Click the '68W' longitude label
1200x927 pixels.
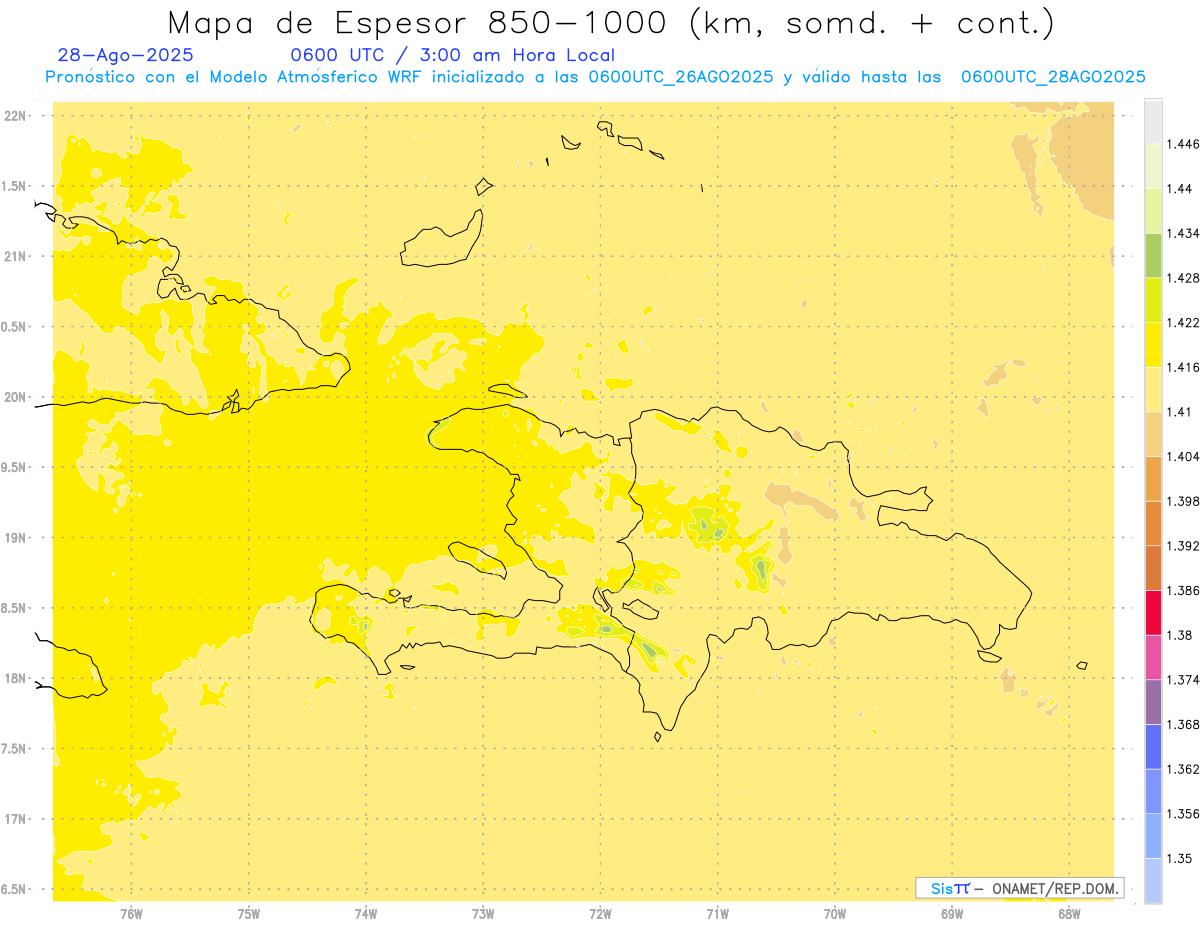pyautogui.click(x=1069, y=913)
